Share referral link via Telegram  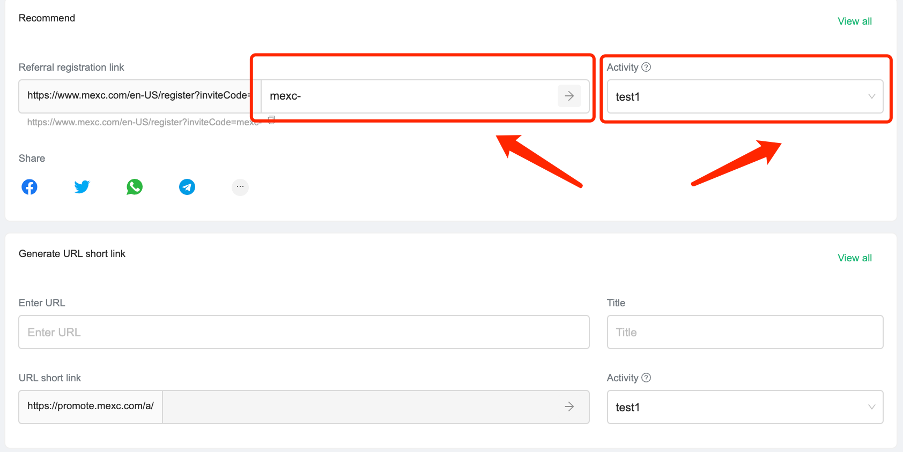187,187
